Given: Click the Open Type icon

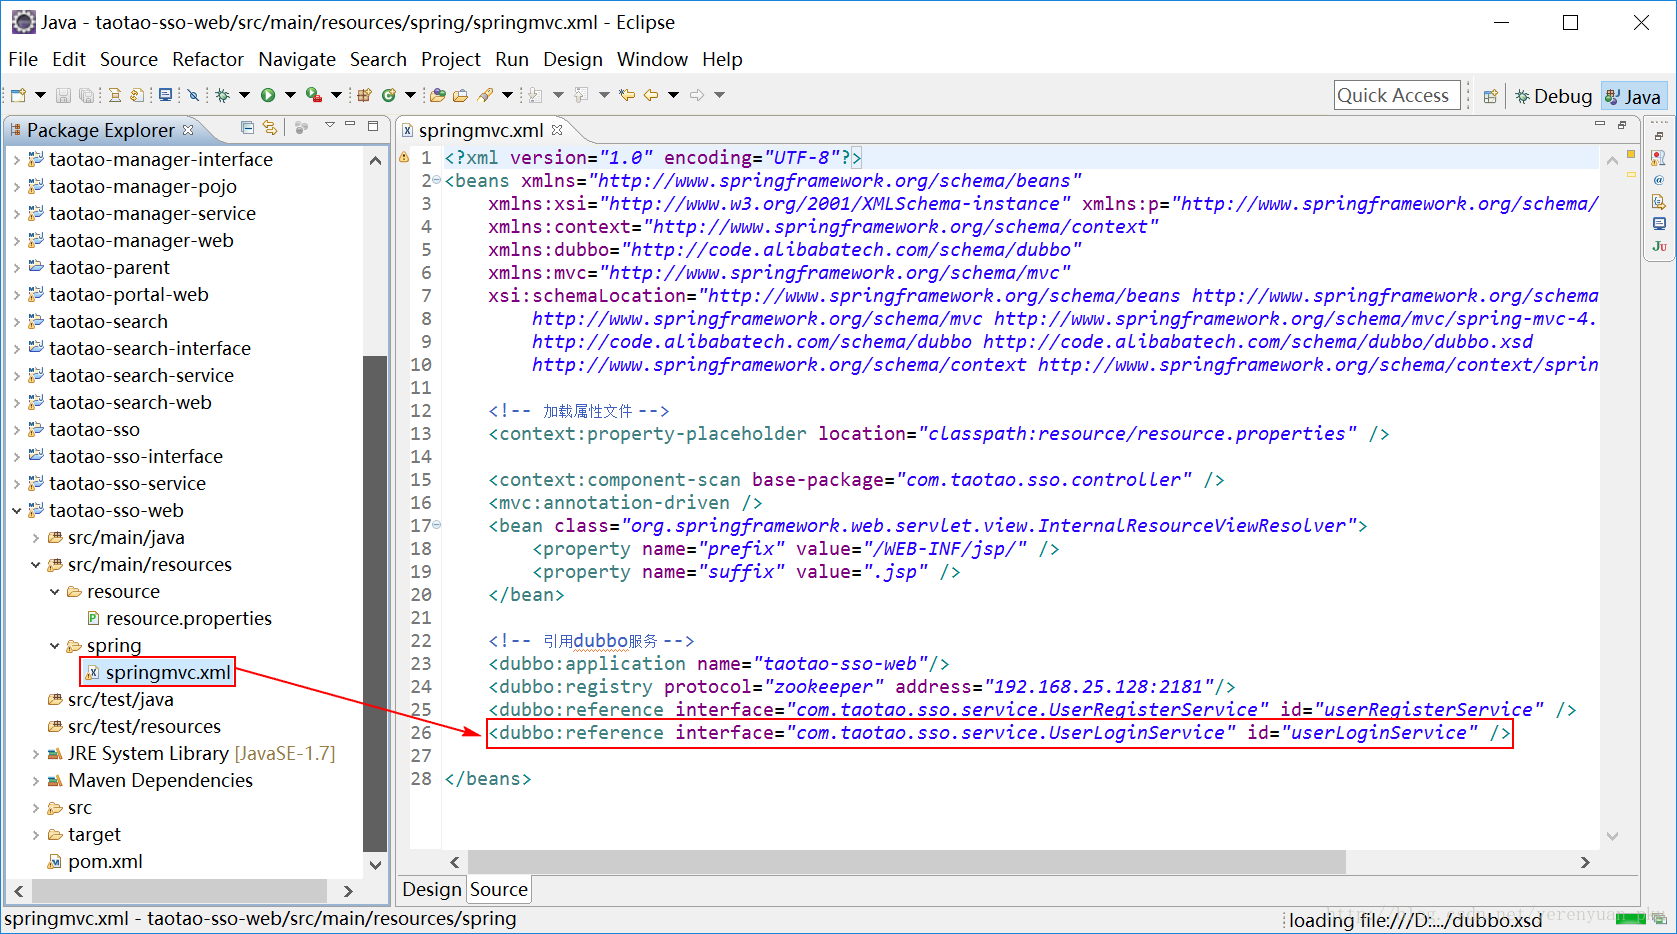Looking at the screenshot, I should (437, 95).
